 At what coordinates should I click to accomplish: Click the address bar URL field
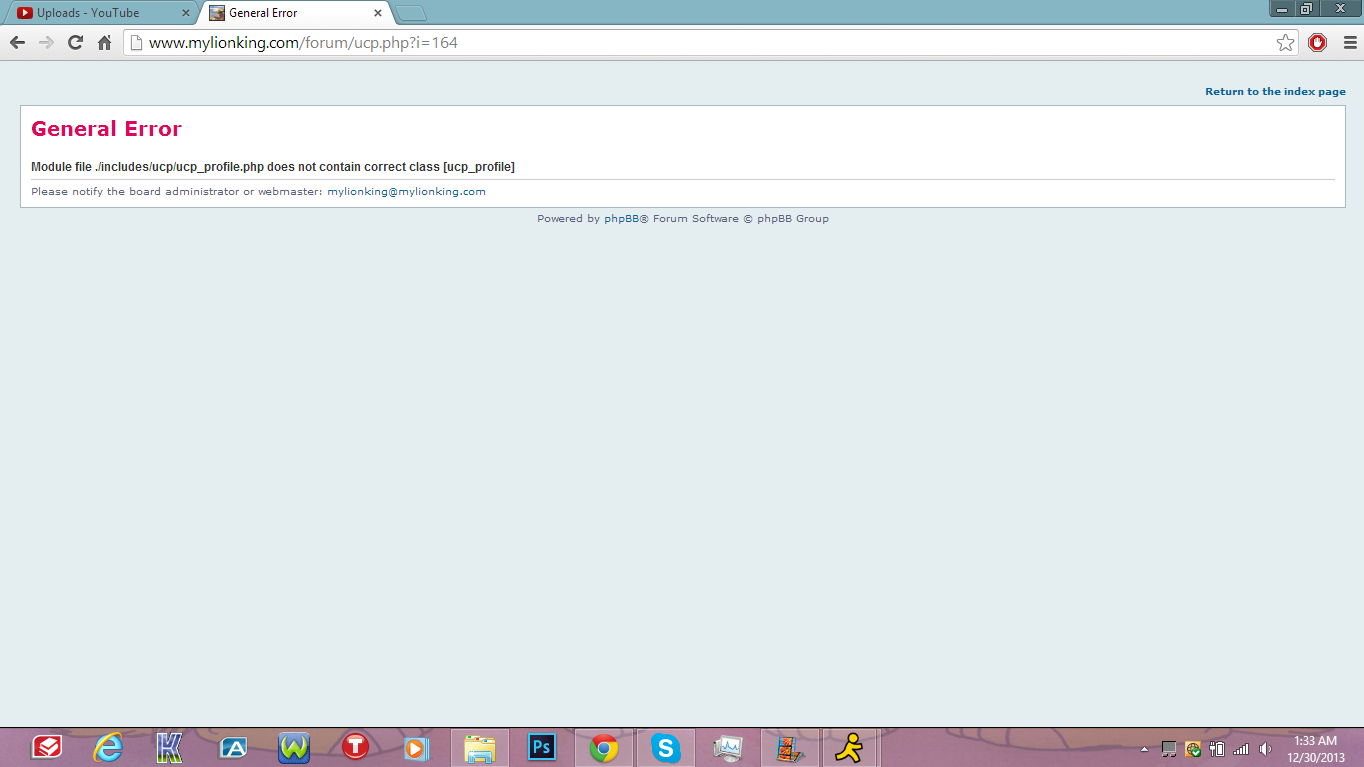700,43
